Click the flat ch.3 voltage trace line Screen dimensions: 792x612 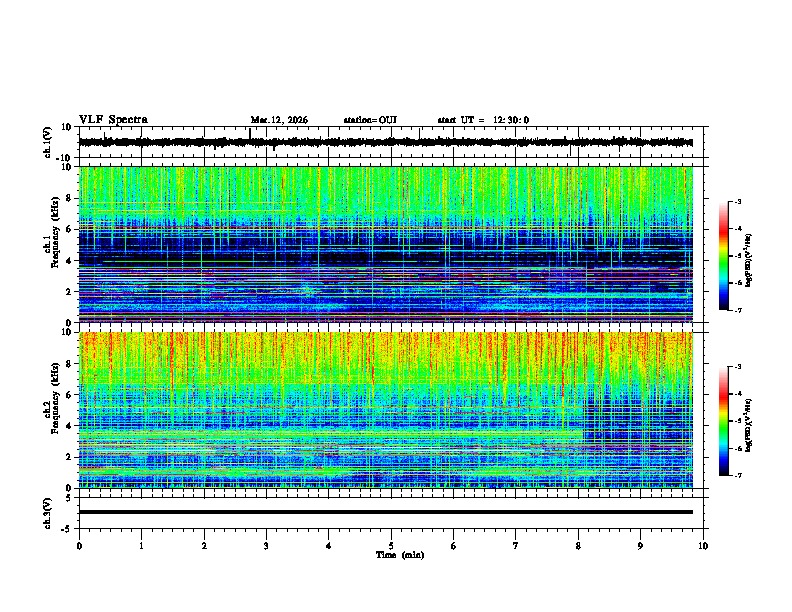click(x=386, y=512)
